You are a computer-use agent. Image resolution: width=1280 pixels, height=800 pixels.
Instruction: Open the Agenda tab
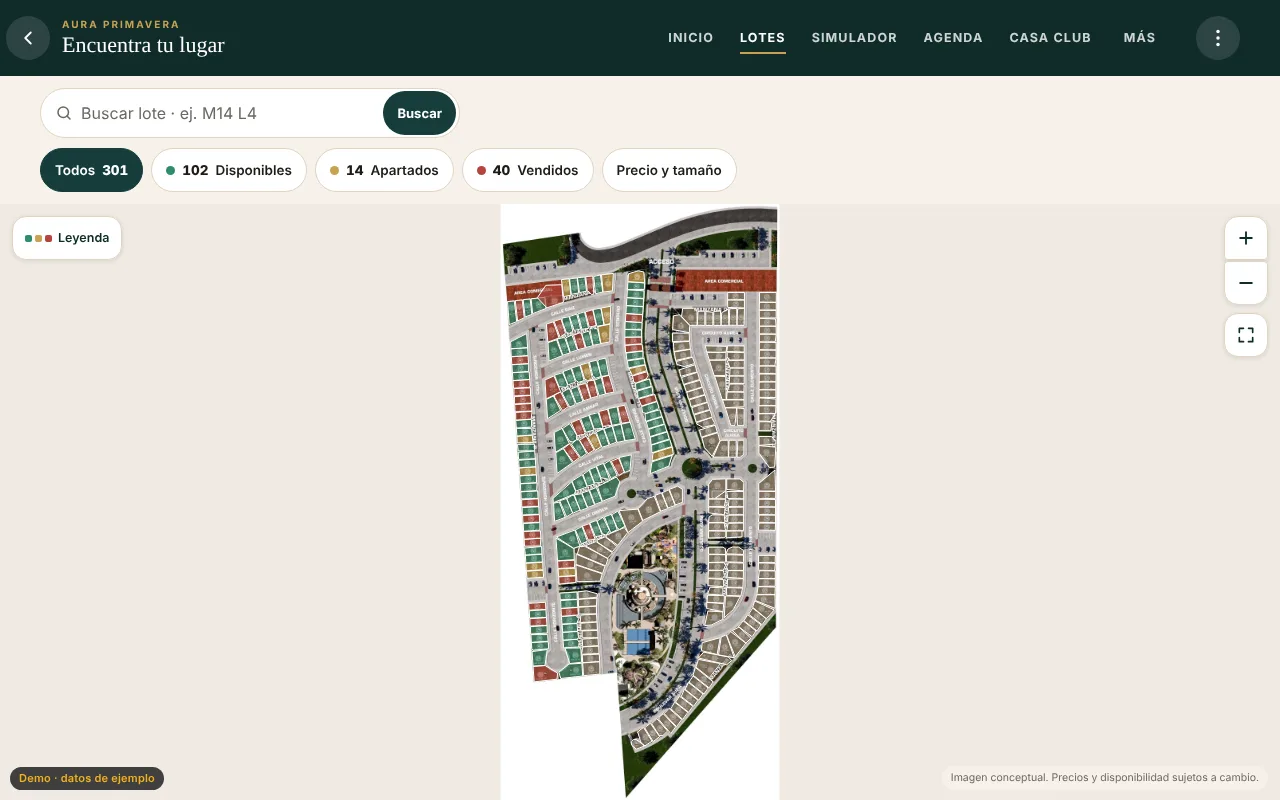953,38
